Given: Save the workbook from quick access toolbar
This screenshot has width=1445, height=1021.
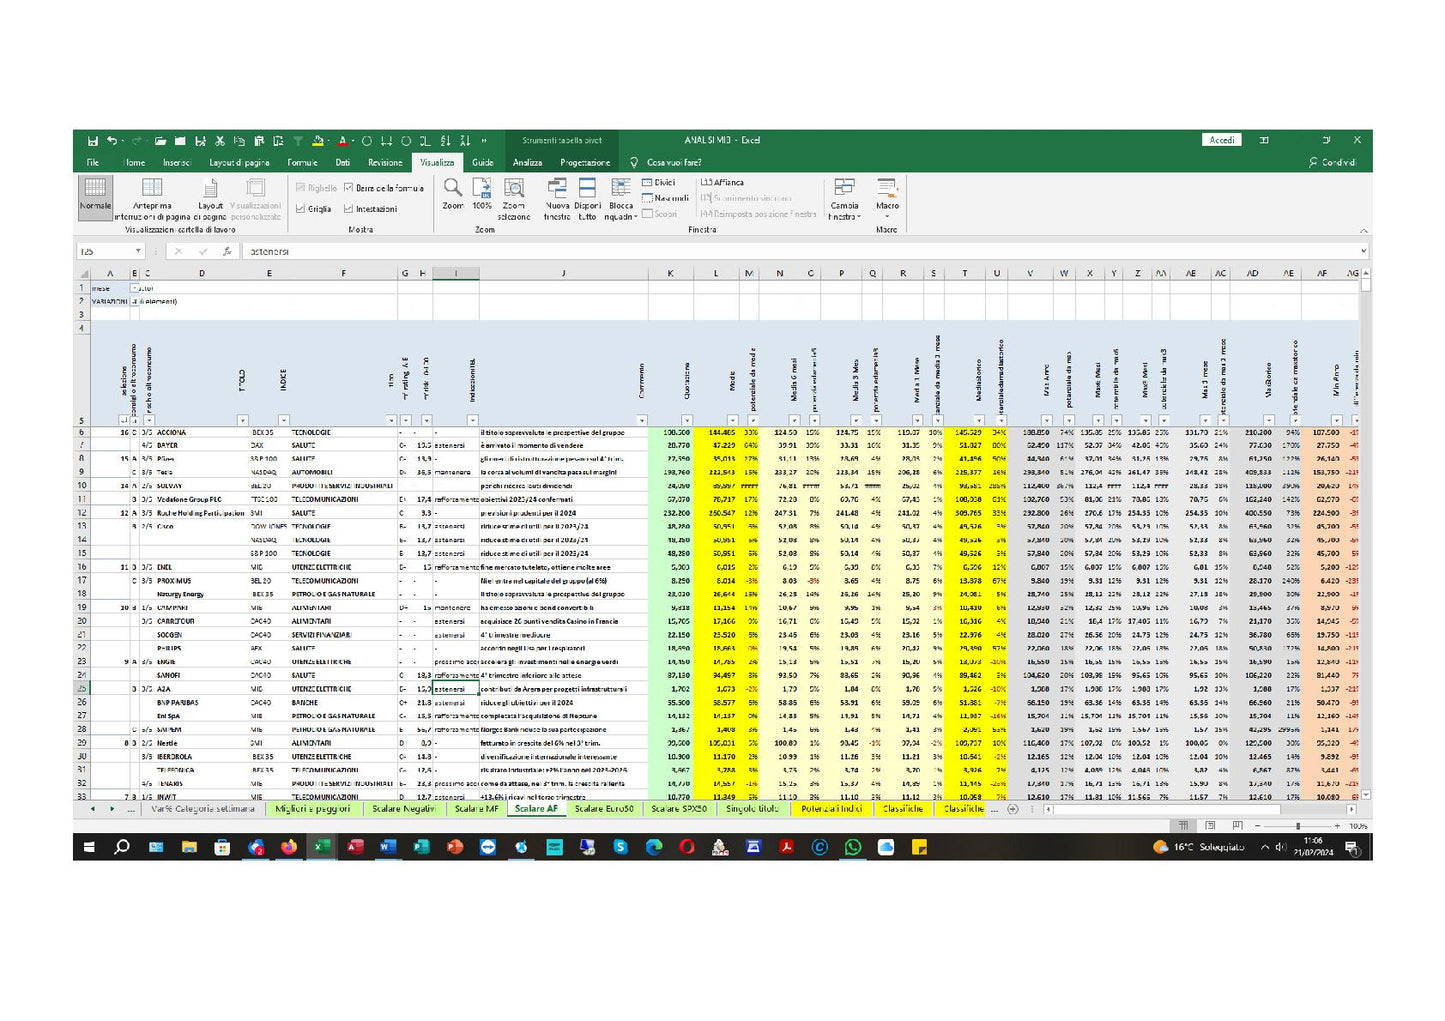Looking at the screenshot, I should [x=92, y=141].
